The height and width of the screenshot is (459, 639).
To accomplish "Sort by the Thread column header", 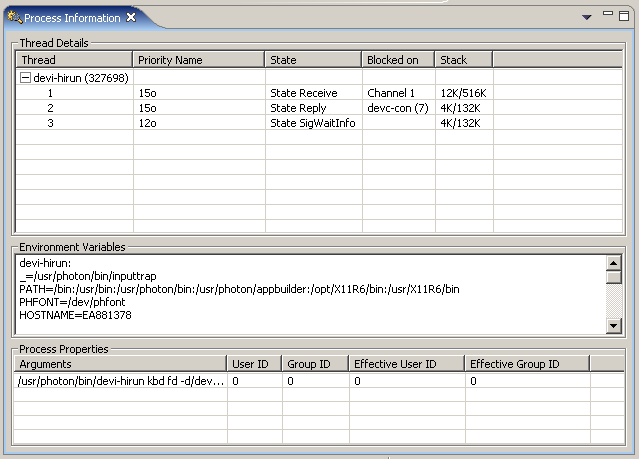I will pyautogui.click(x=74, y=60).
